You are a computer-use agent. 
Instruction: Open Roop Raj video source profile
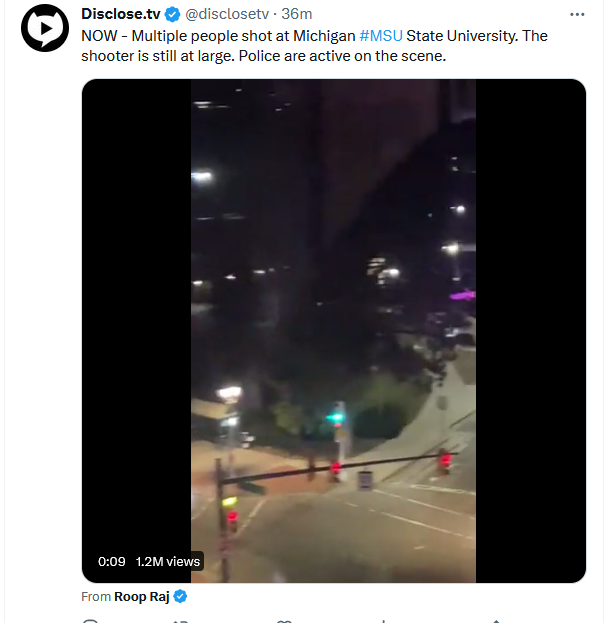(141, 596)
